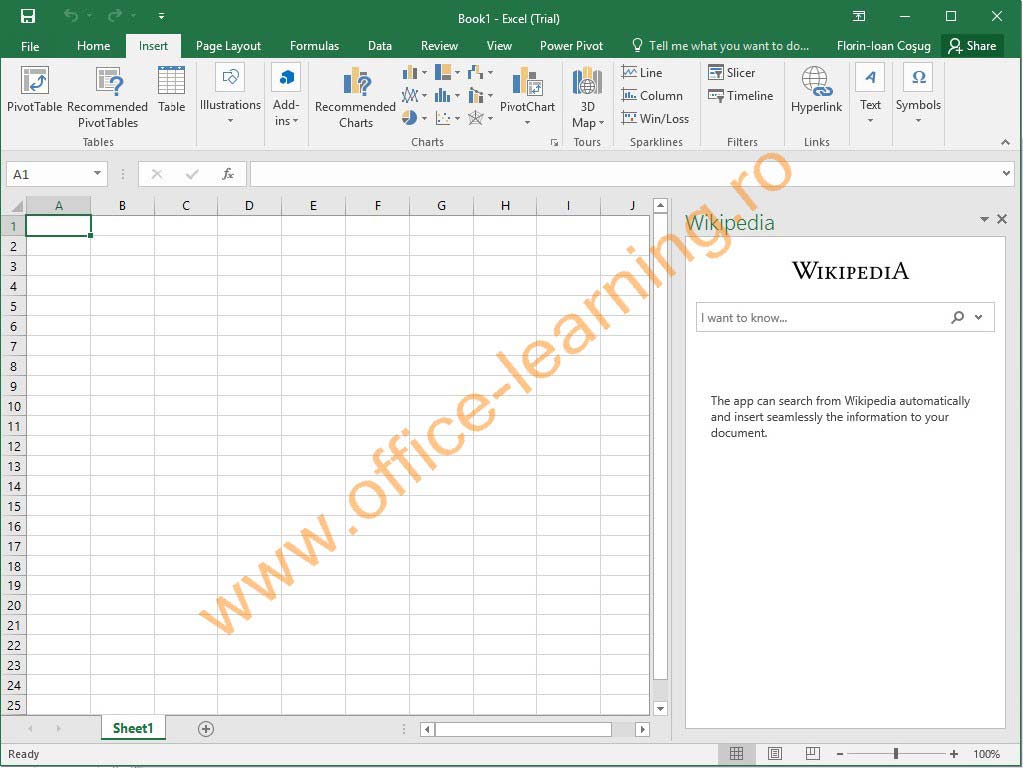This screenshot has width=1023, height=768.
Task: Insert a Win/Loss sparkline
Action: tap(655, 118)
